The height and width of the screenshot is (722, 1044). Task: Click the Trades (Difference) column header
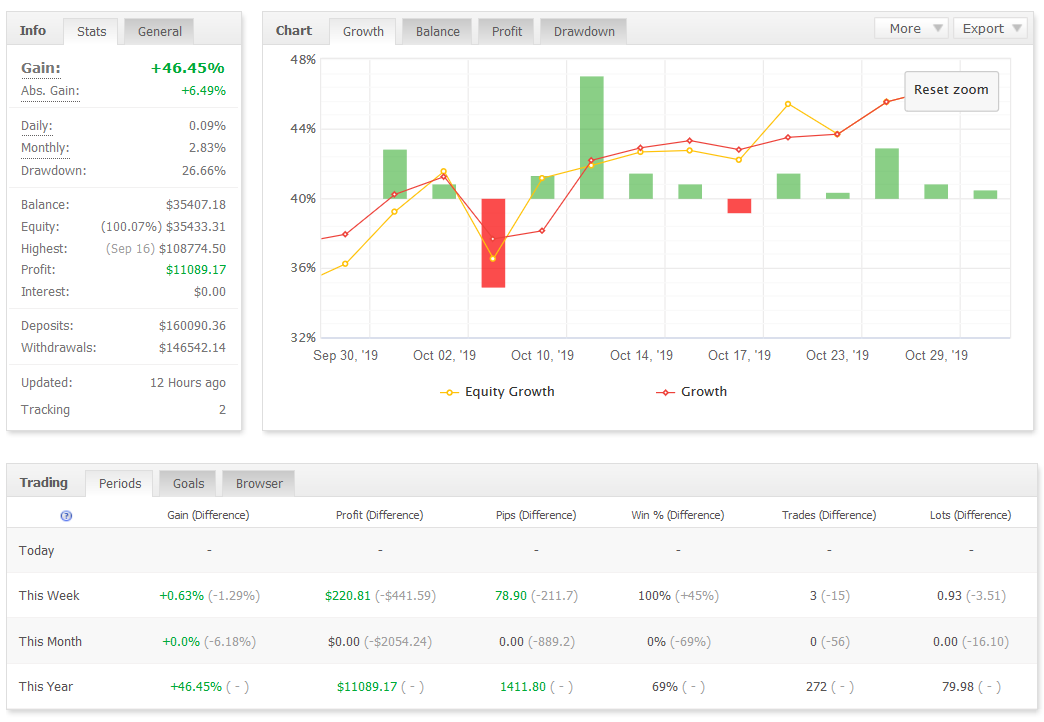(x=829, y=515)
